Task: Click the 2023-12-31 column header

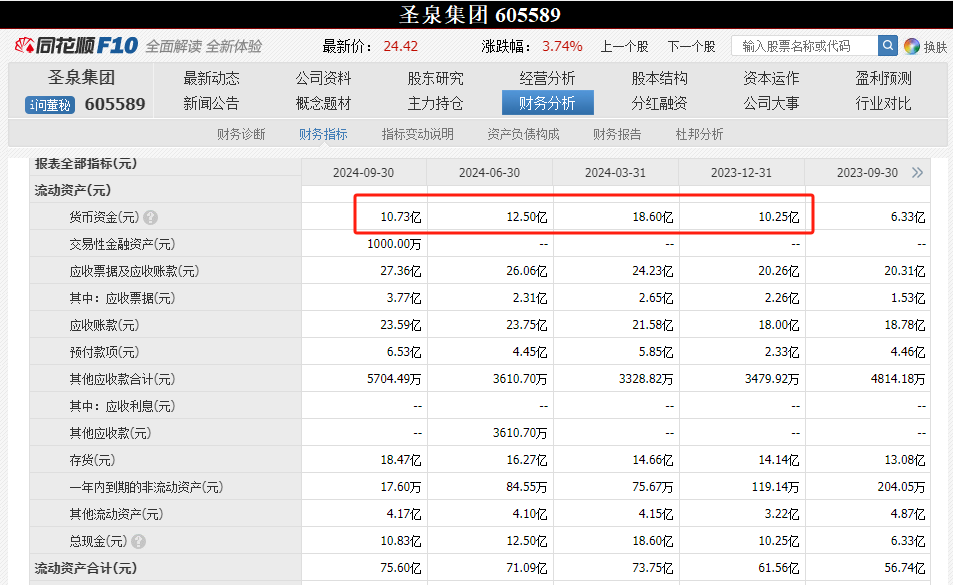Action: [x=741, y=173]
